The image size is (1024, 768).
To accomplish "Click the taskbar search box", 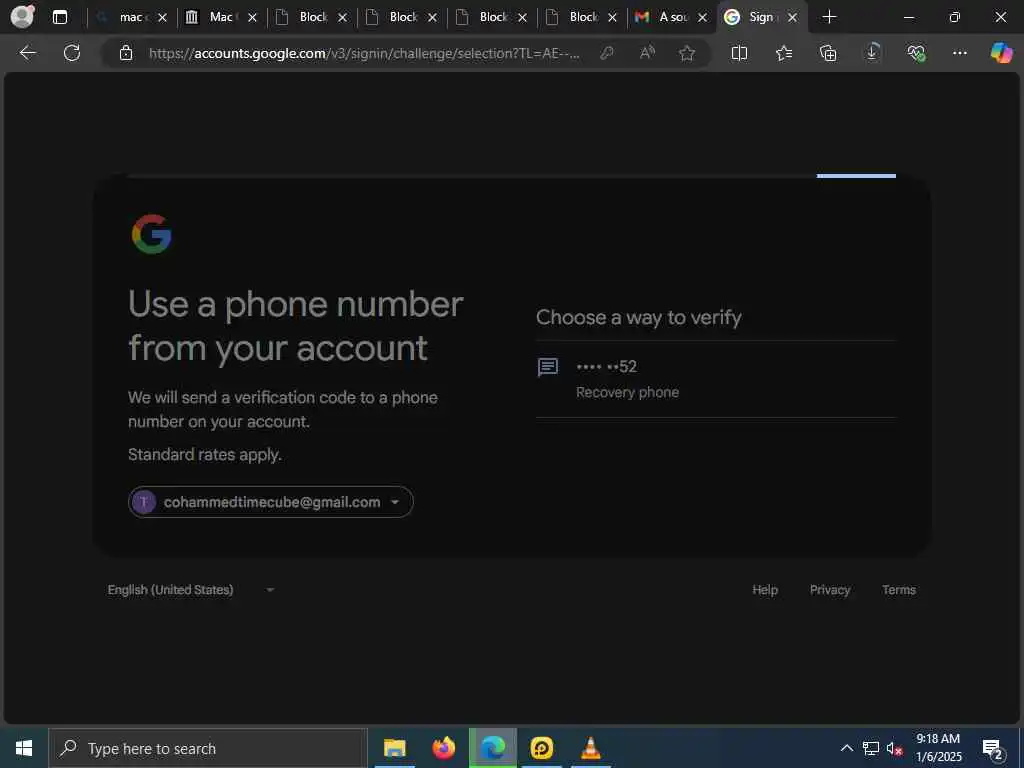I will click(x=208, y=748).
